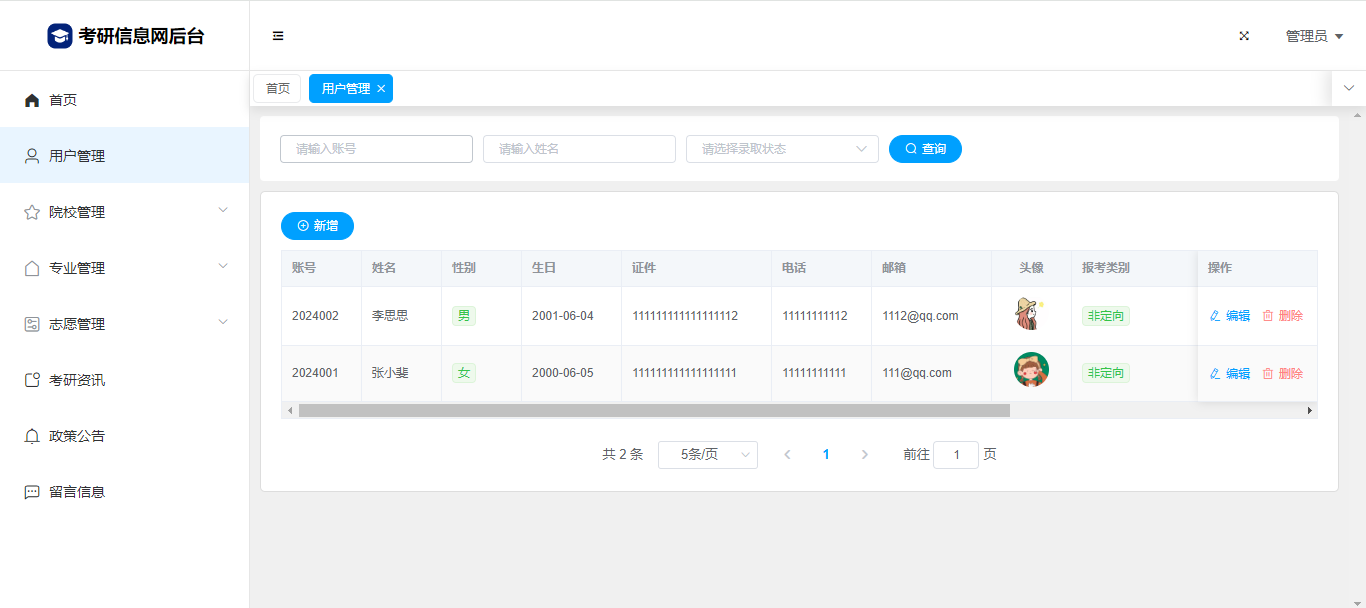
Task: Click the 新增 add button
Action: (317, 226)
